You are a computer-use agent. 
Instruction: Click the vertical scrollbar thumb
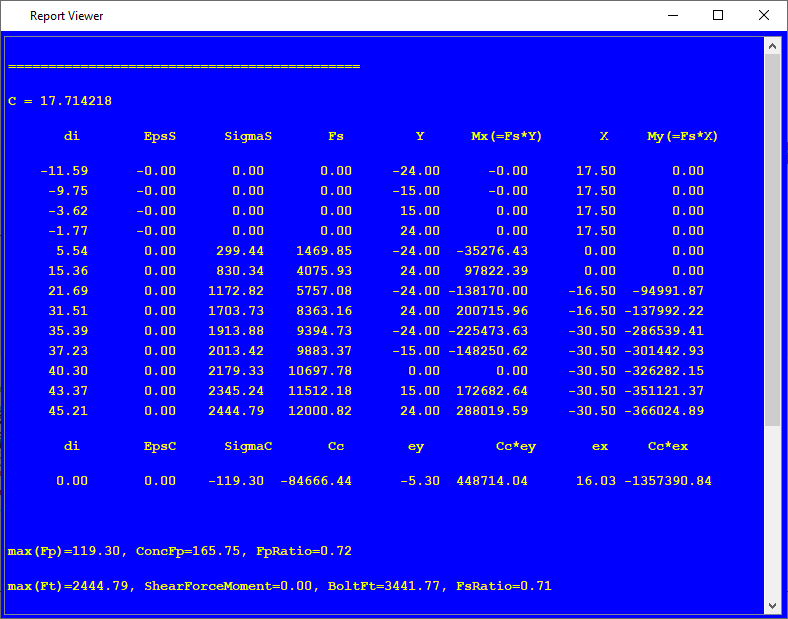pyautogui.click(x=772, y=240)
